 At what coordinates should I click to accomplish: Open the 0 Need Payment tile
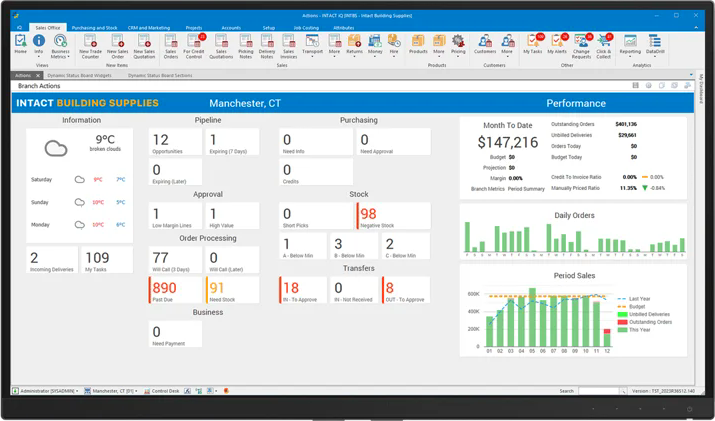[x=175, y=334]
